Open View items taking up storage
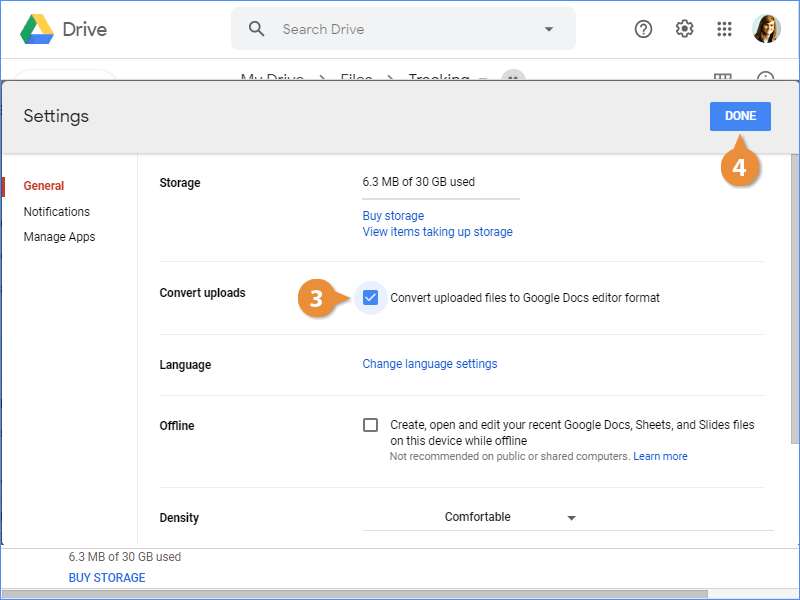The height and width of the screenshot is (600, 800). 437,232
